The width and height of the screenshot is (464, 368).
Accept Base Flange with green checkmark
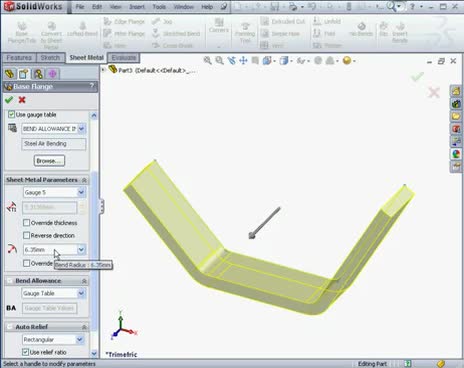click(9, 100)
